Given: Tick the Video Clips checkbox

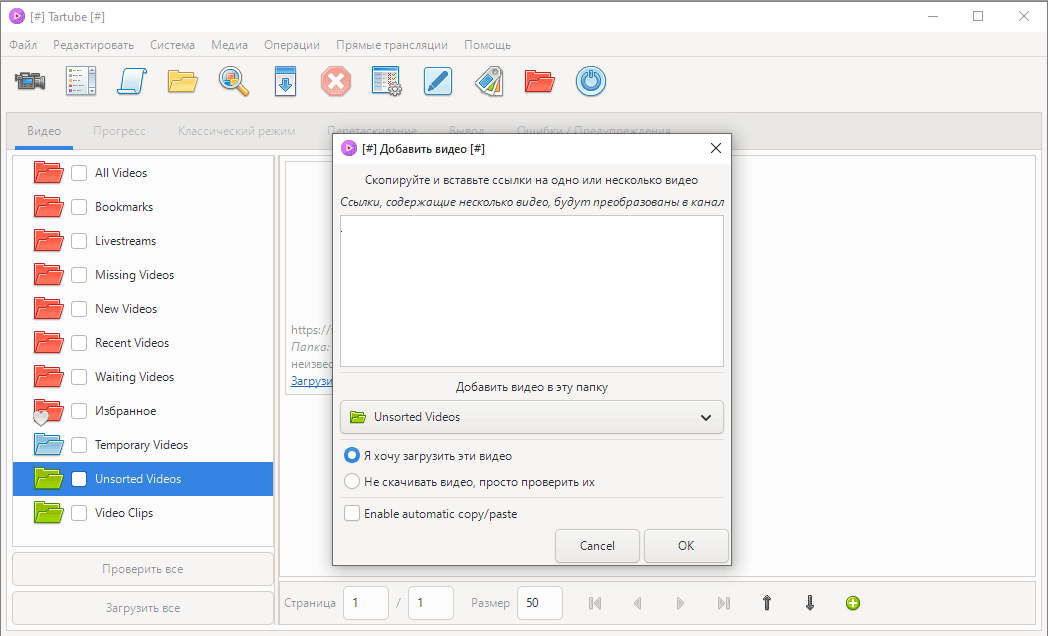Looking at the screenshot, I should (79, 513).
